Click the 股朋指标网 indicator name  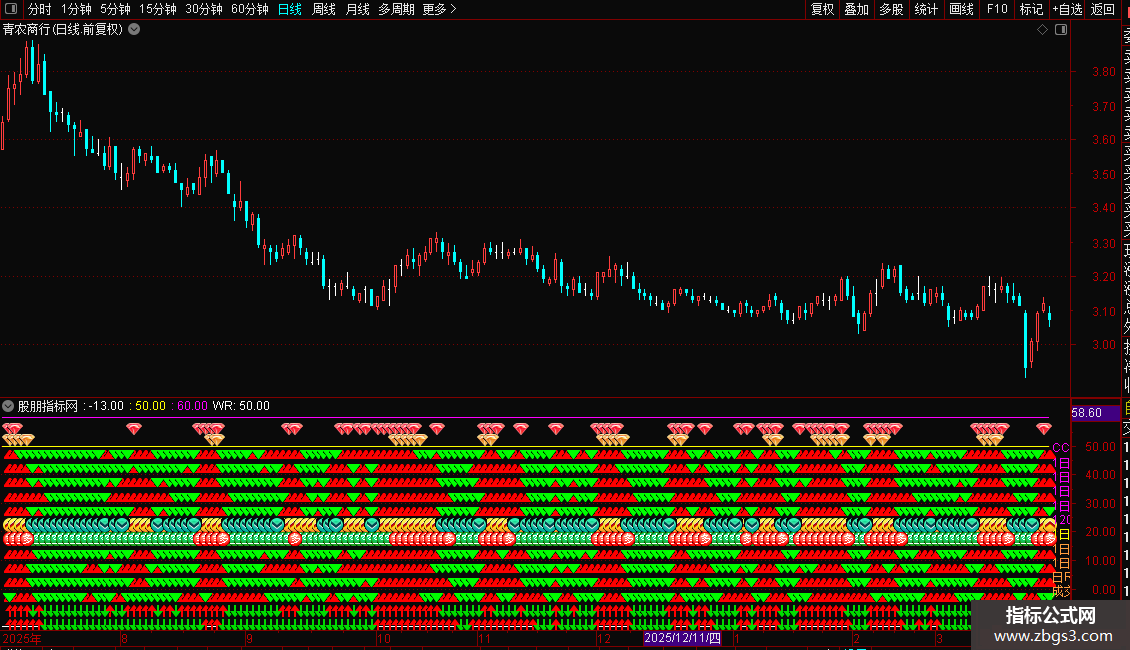48,406
